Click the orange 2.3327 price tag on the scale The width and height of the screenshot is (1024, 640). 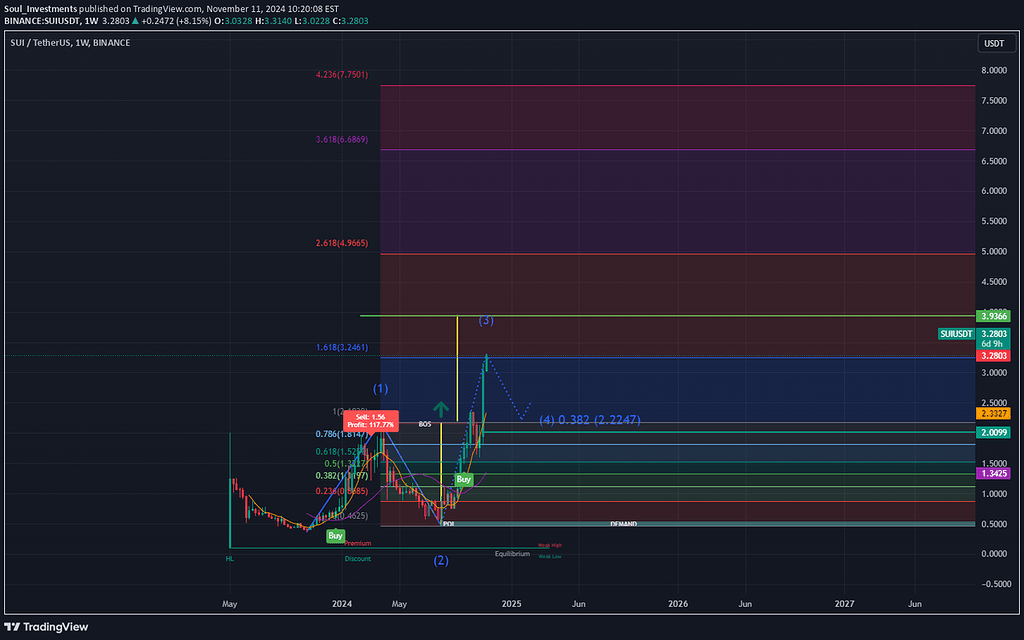(993, 412)
